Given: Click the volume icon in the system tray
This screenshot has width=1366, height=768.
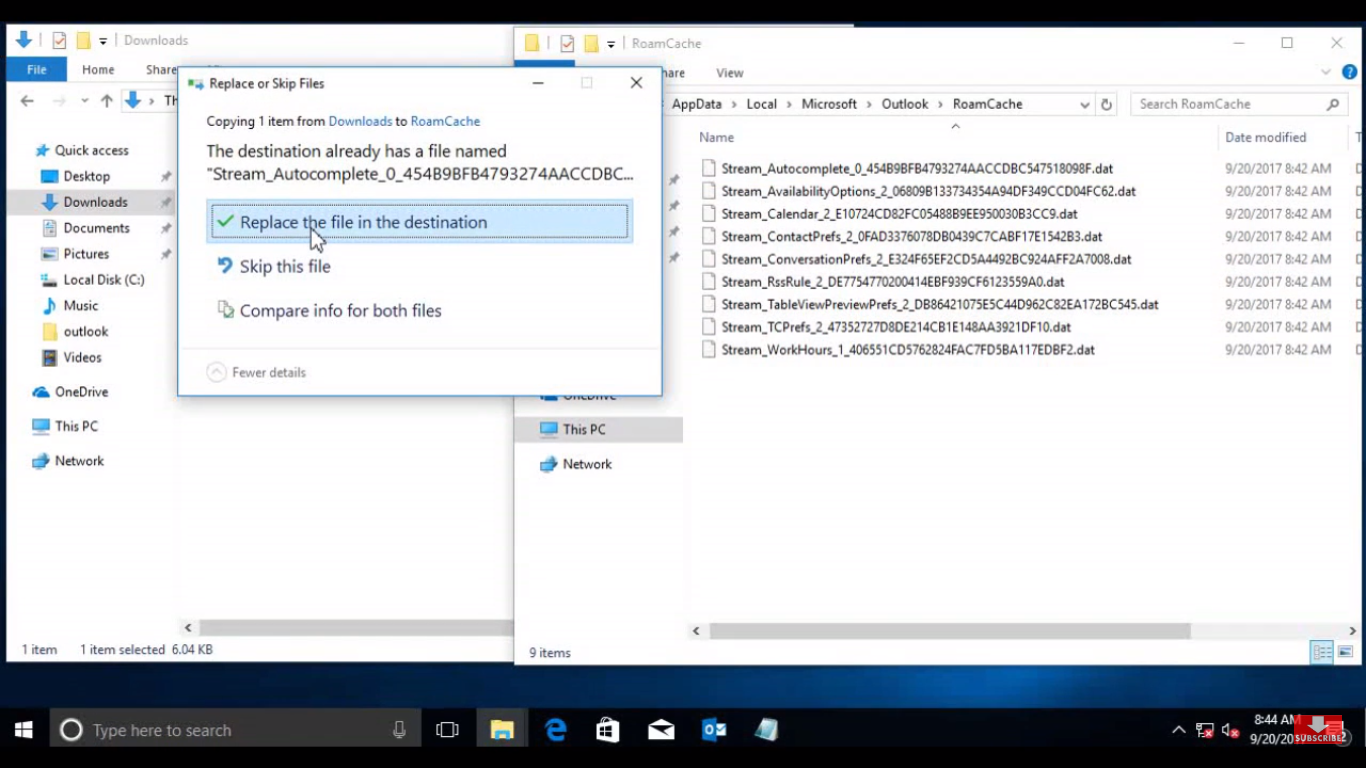Looking at the screenshot, I should point(1229,730).
